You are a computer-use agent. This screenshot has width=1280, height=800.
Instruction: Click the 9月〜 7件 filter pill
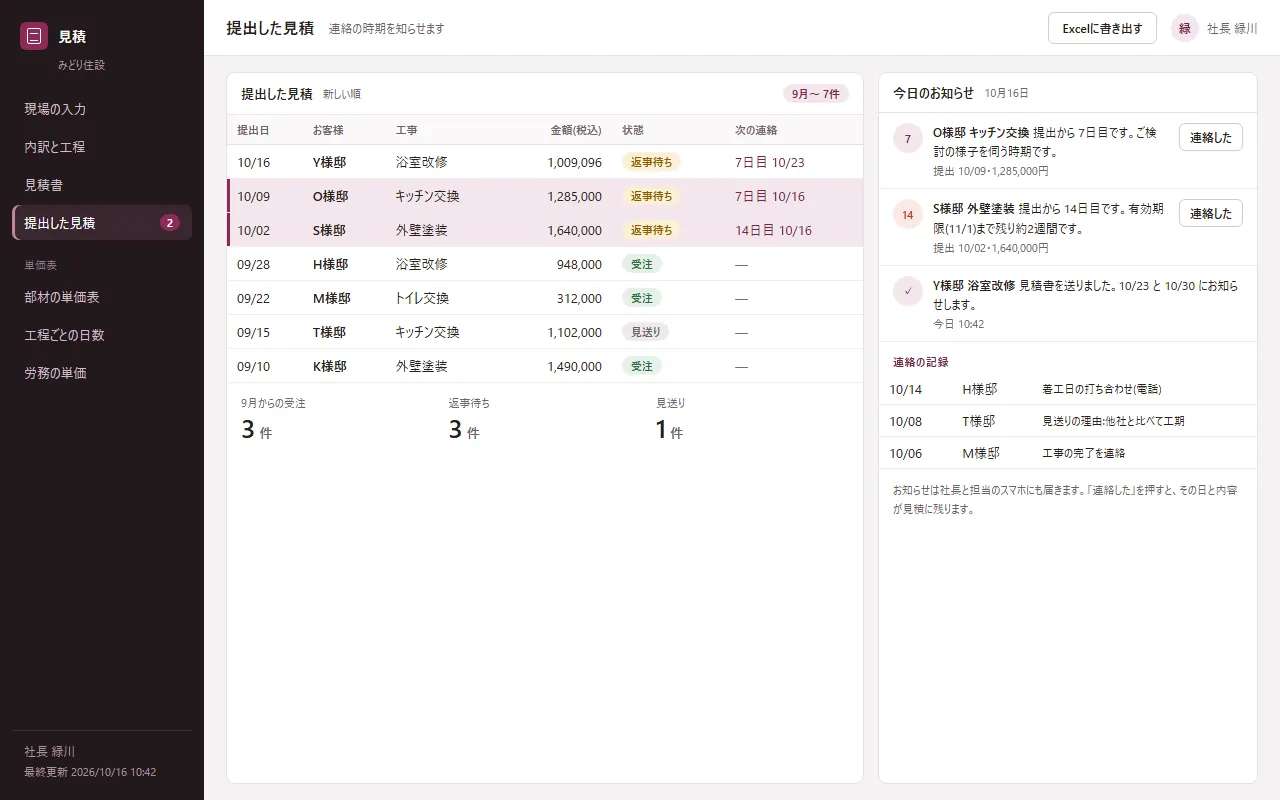[815, 94]
